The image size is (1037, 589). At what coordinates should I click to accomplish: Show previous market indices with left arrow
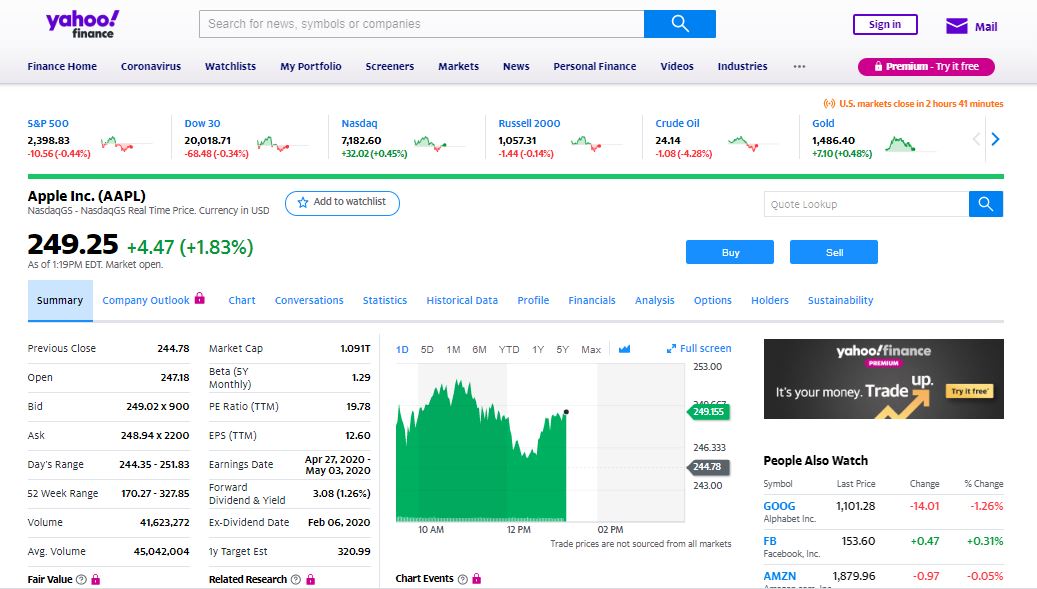point(976,139)
